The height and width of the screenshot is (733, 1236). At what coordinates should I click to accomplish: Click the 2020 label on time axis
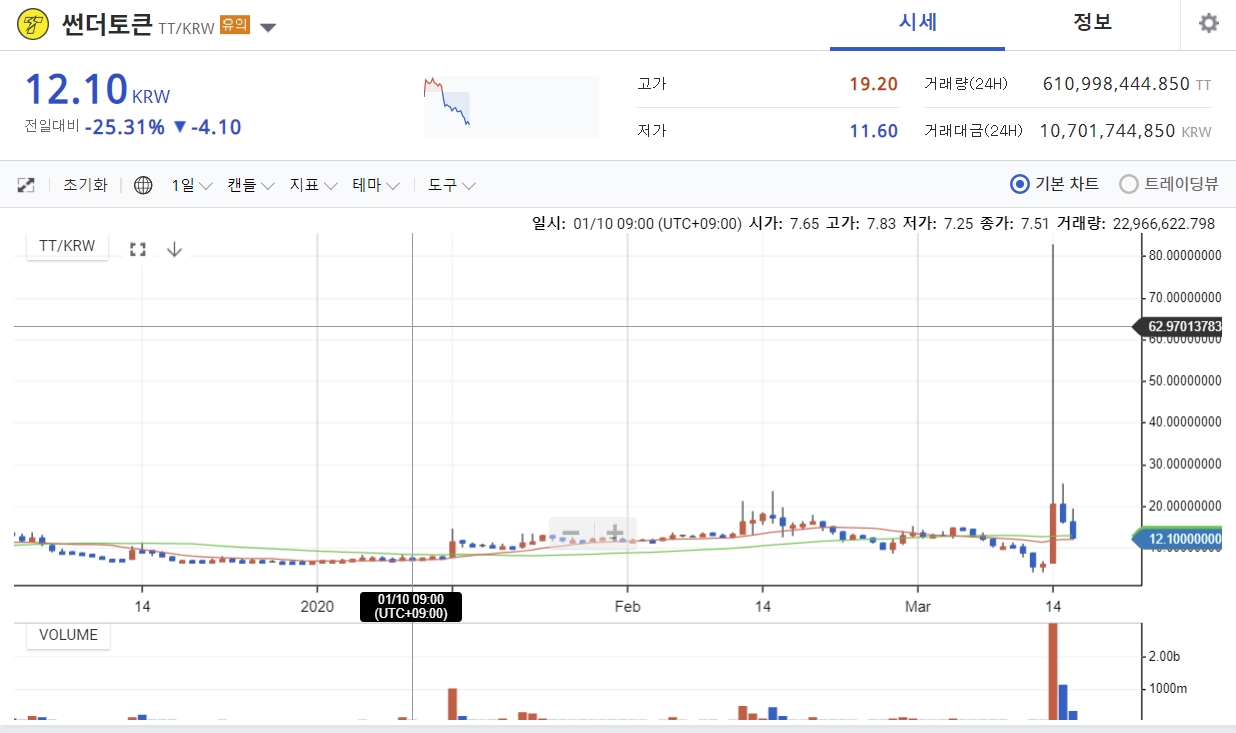pyautogui.click(x=317, y=606)
